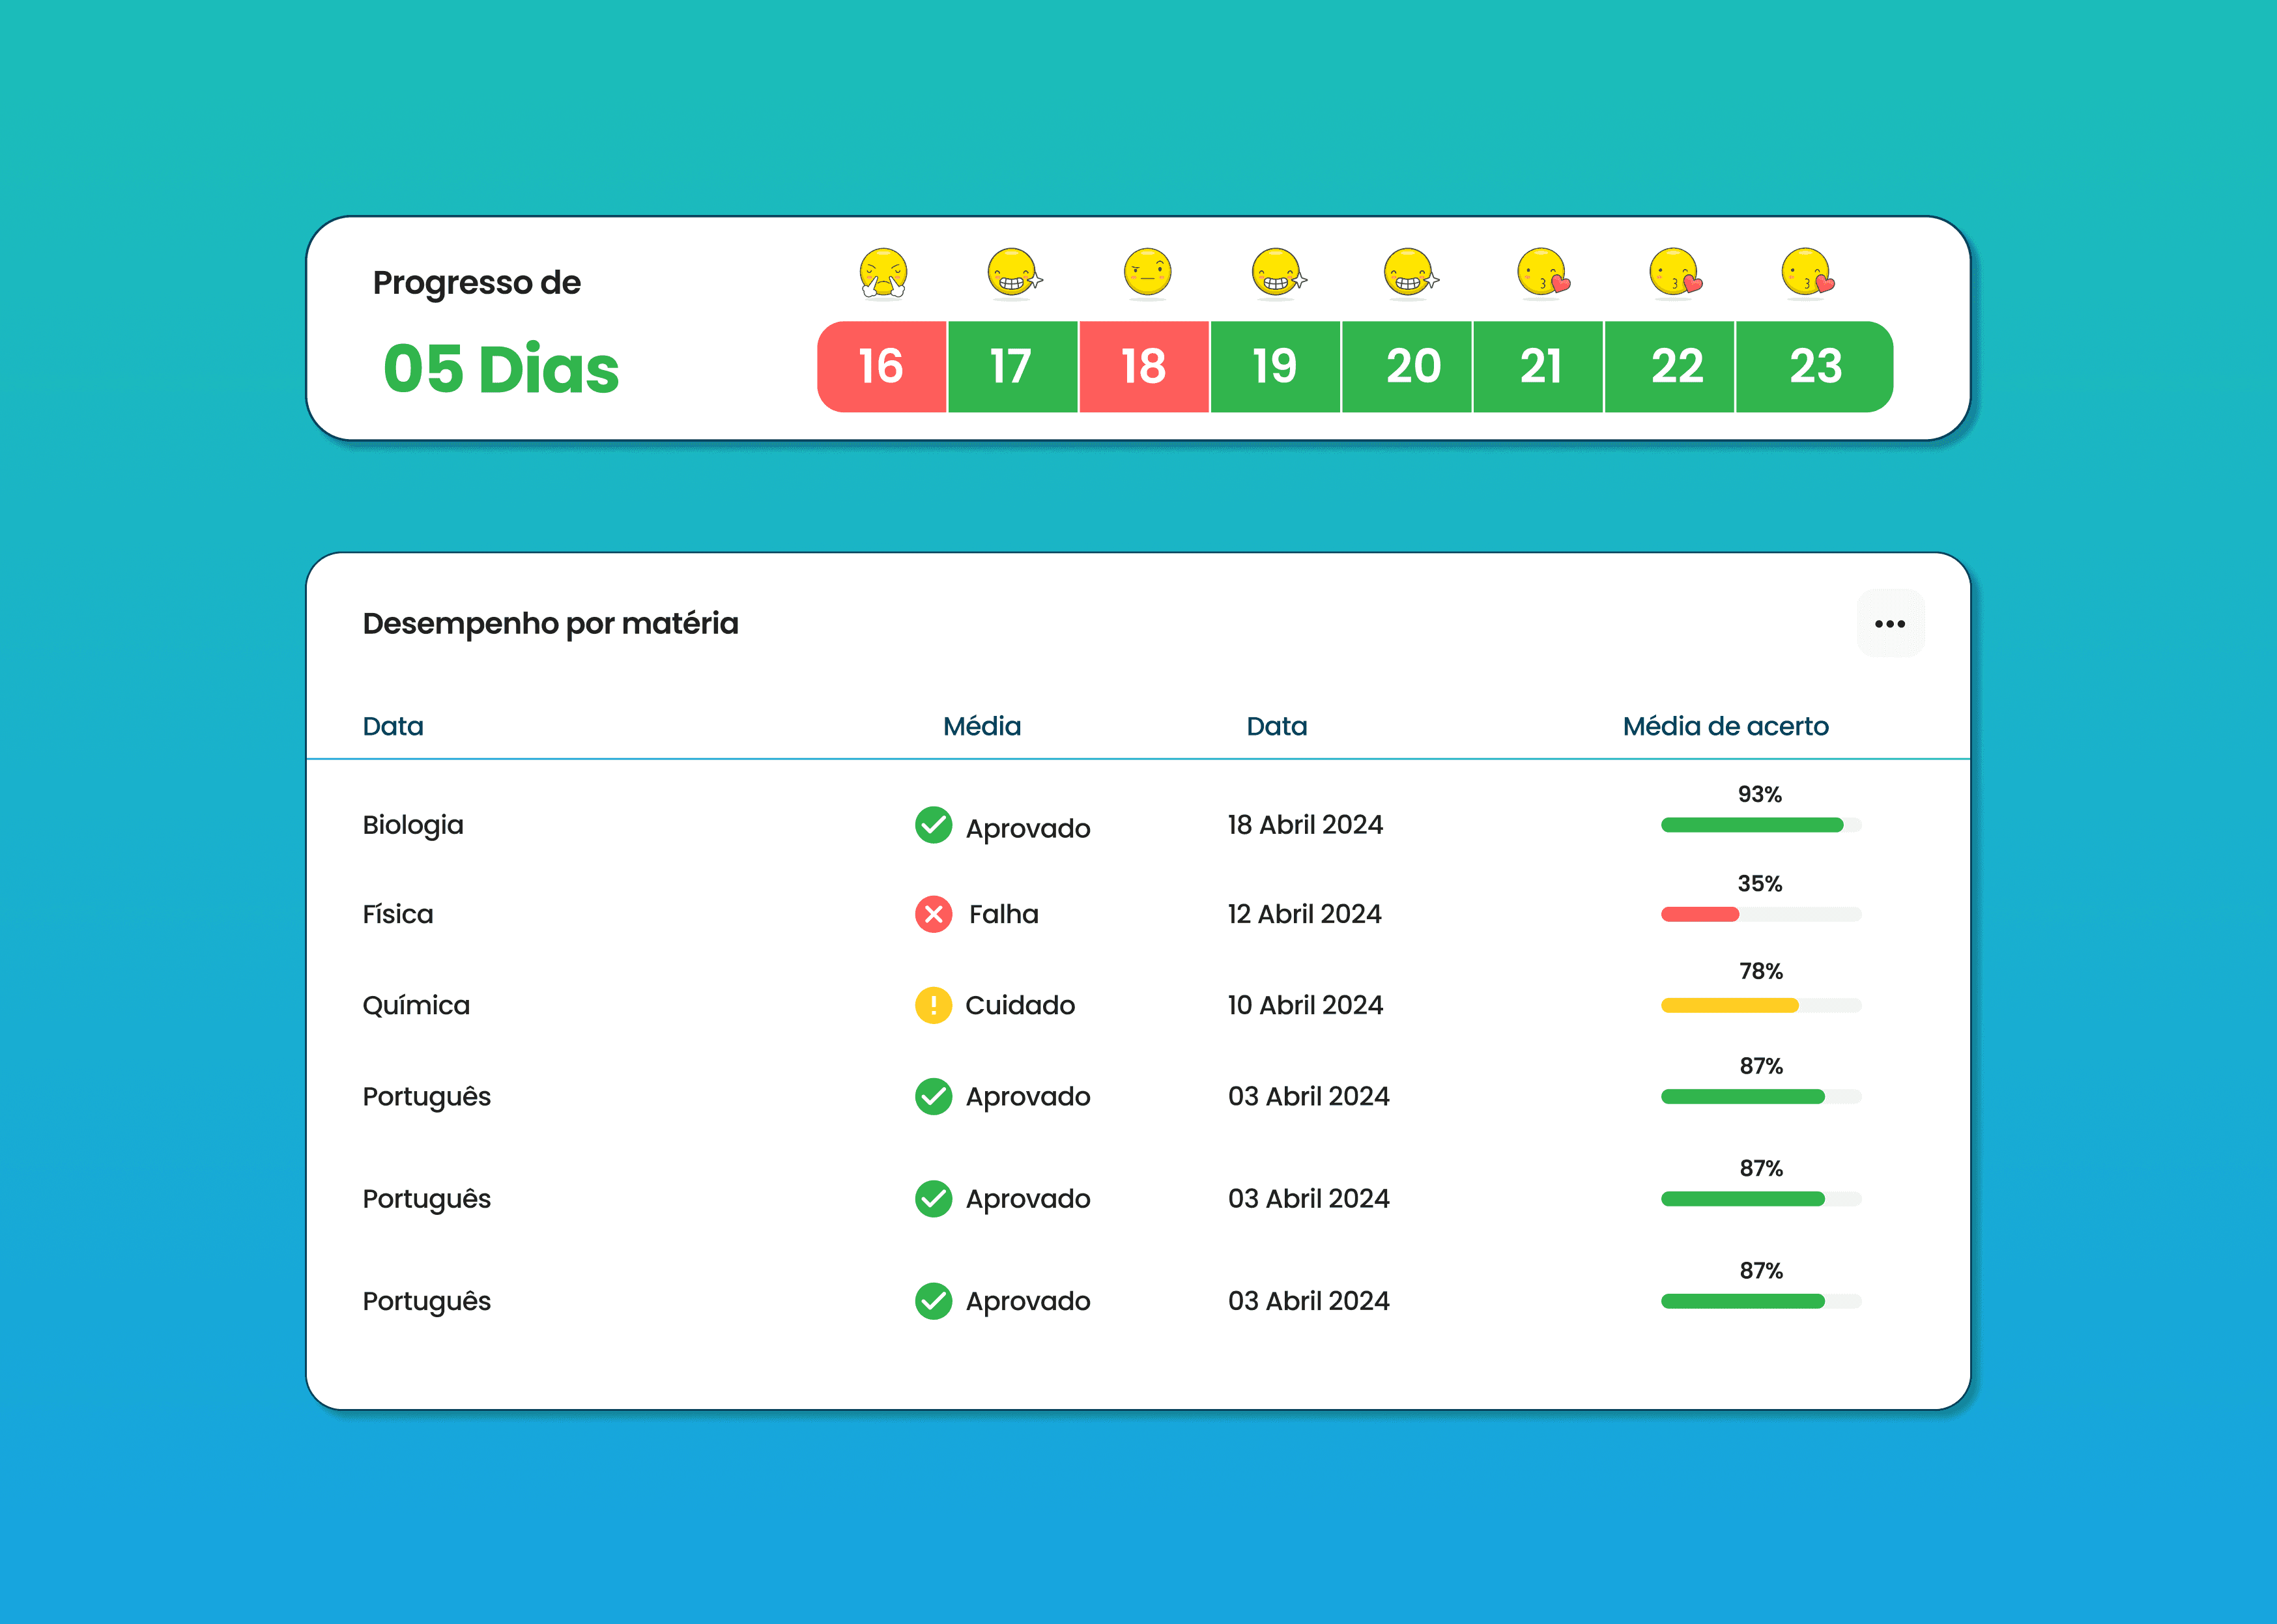Click the Química subject row label
This screenshot has width=2277, height=1624.
[x=416, y=1005]
